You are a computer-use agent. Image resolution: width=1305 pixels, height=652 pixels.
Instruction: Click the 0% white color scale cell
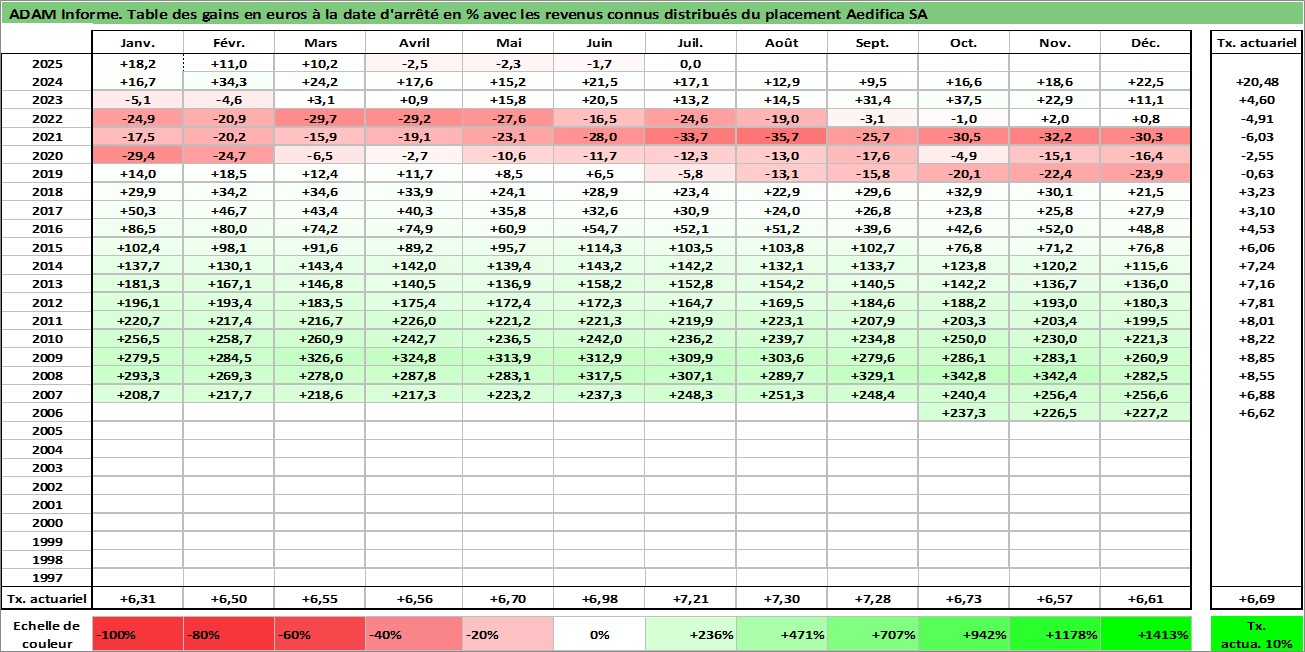coord(598,634)
